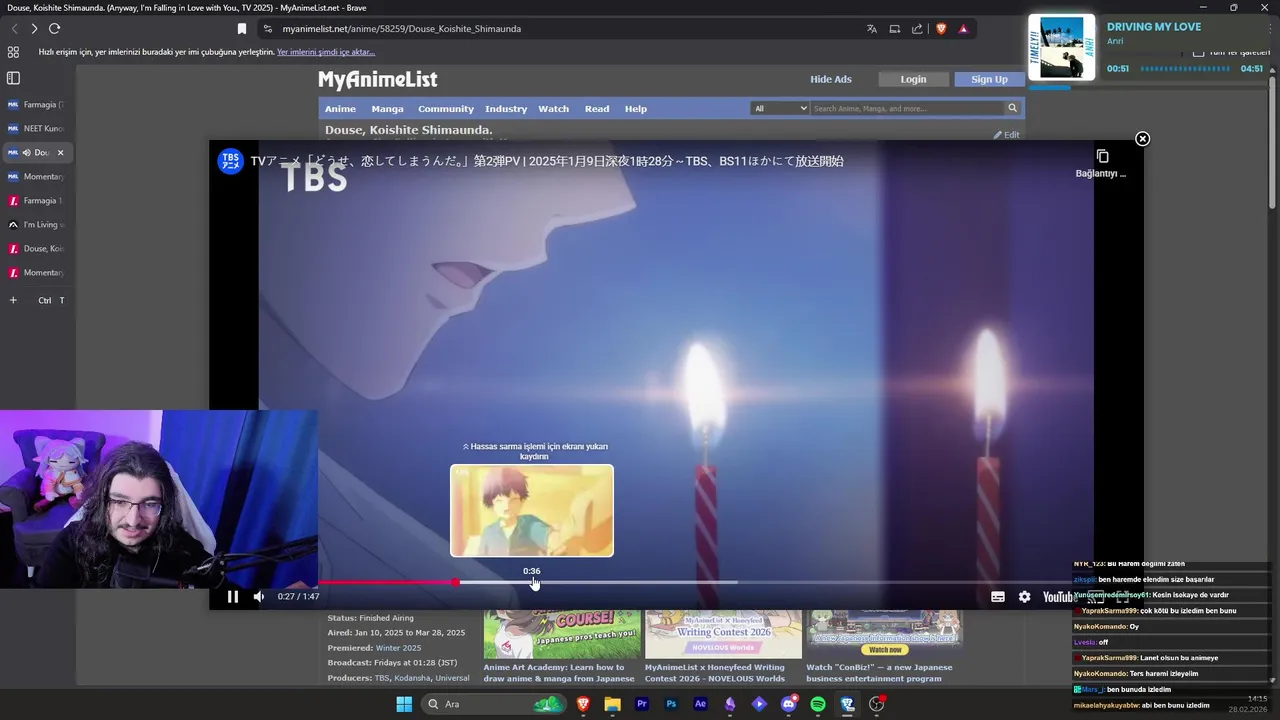Expand the All search category dropdown
Screen dimensions: 1280x720
coord(779,108)
